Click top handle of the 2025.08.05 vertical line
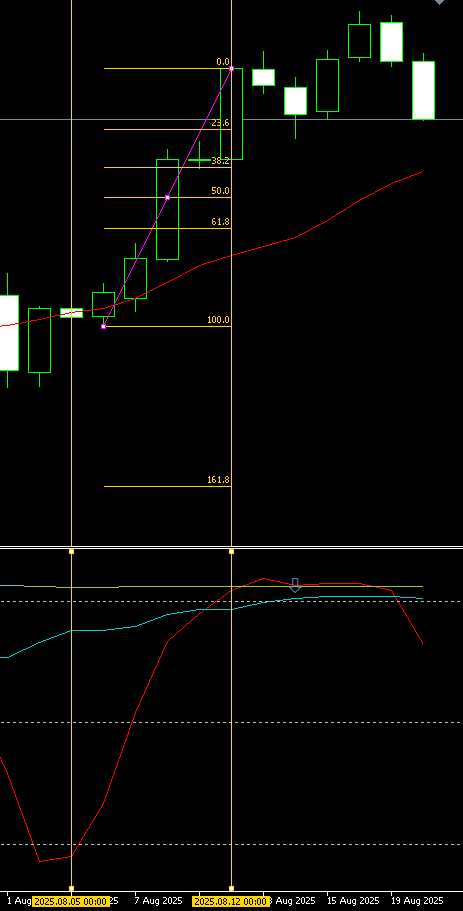Image resolution: width=463 pixels, height=911 pixels. point(71,551)
